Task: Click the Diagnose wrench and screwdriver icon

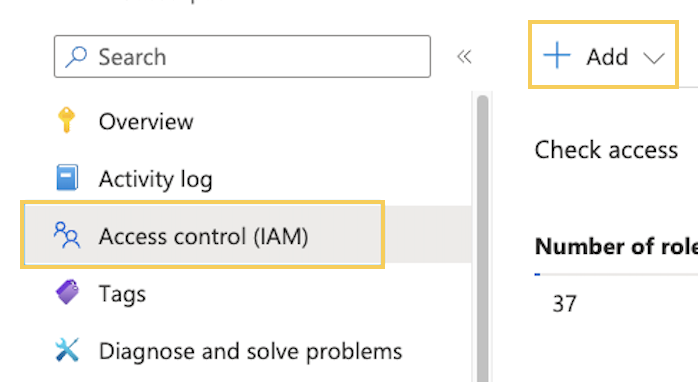Action: point(67,350)
